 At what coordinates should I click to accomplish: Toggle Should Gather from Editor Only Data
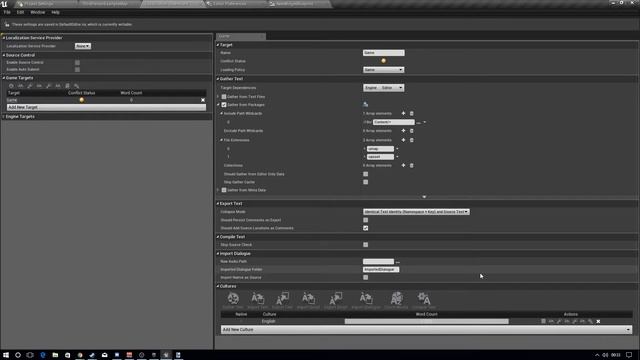[366, 174]
